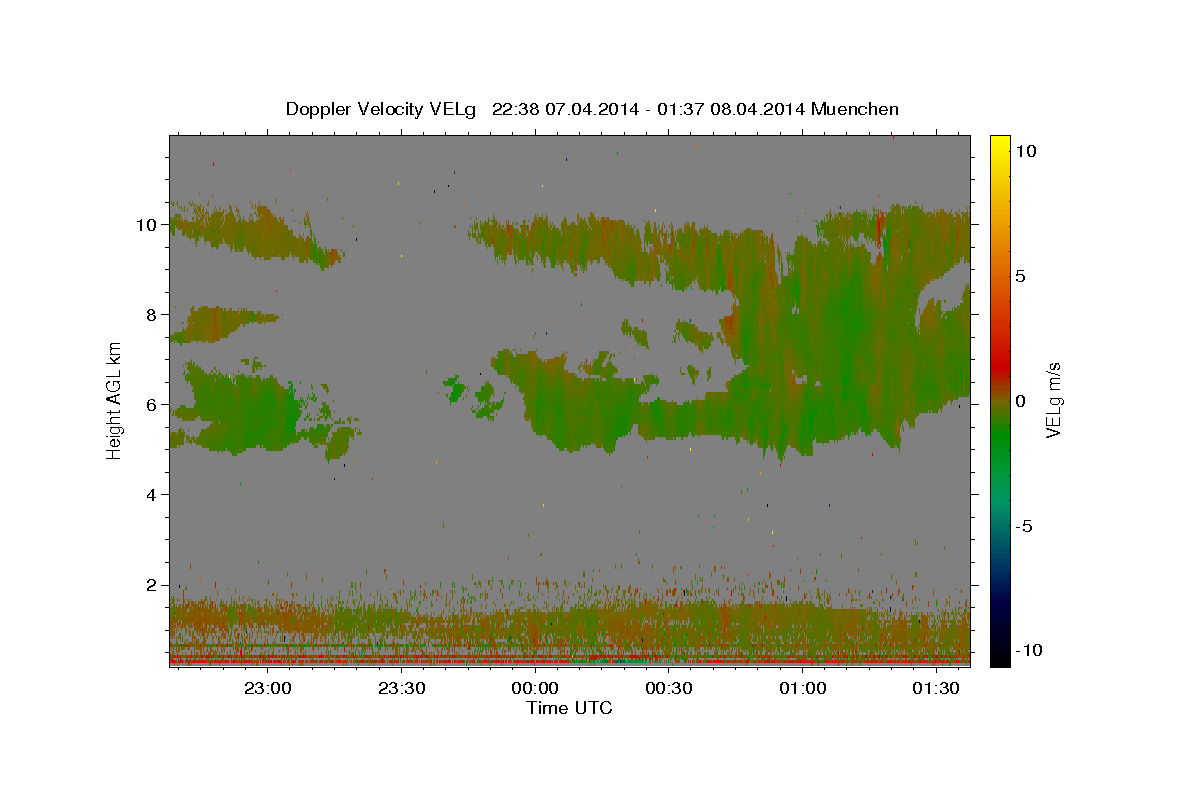
Task: Click the height axis label 6
Action: coord(153,404)
